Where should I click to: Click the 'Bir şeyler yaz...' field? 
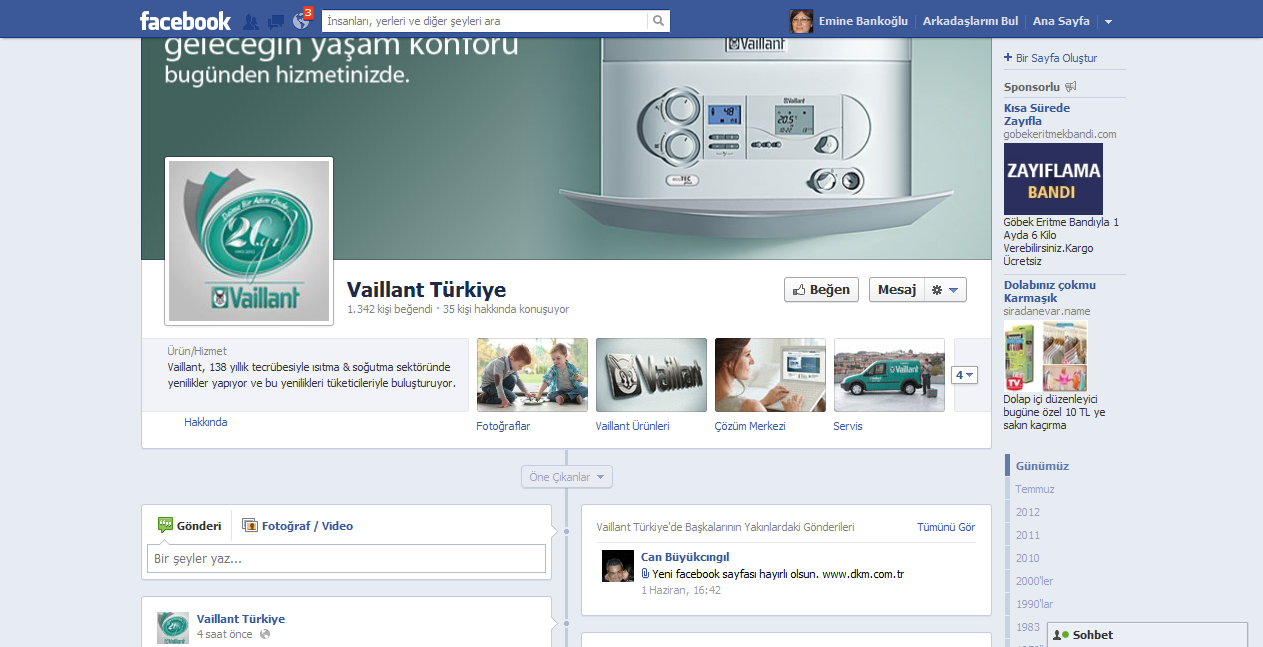[346, 558]
